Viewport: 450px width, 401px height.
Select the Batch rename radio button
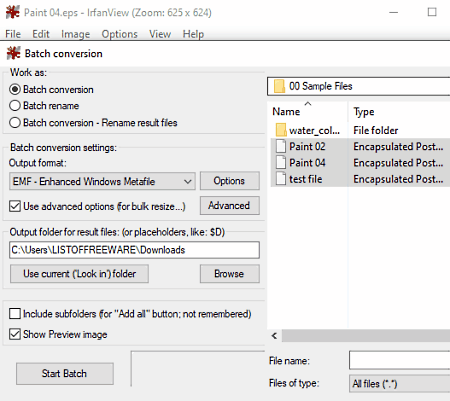click(x=15, y=106)
